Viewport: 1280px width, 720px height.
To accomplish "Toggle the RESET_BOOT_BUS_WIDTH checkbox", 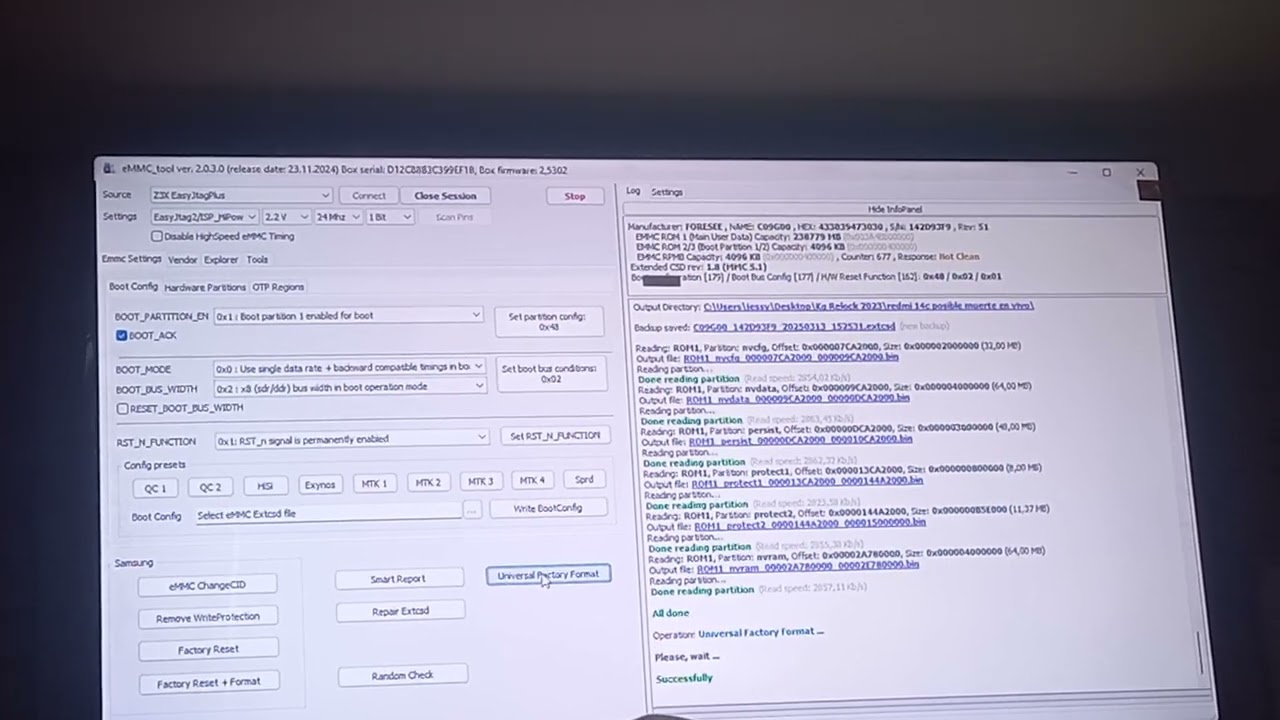I will pos(122,408).
